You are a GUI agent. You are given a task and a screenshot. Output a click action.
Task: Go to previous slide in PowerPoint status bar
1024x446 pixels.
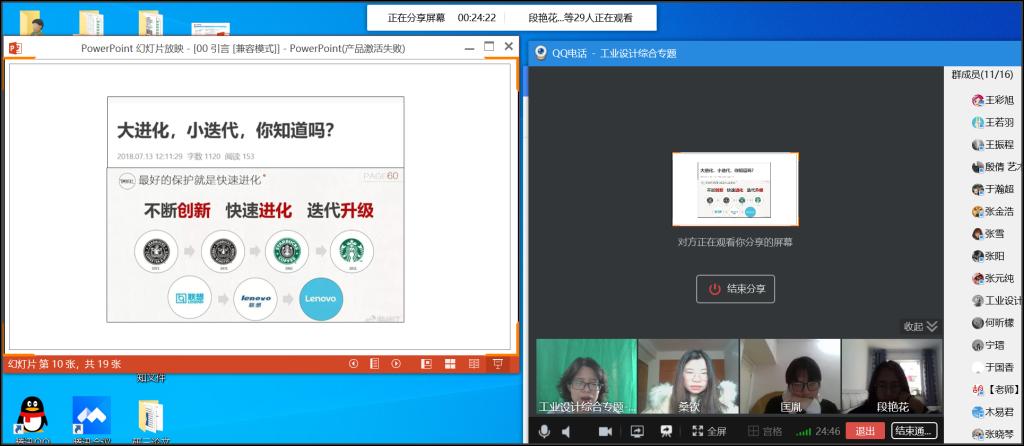(x=352, y=364)
